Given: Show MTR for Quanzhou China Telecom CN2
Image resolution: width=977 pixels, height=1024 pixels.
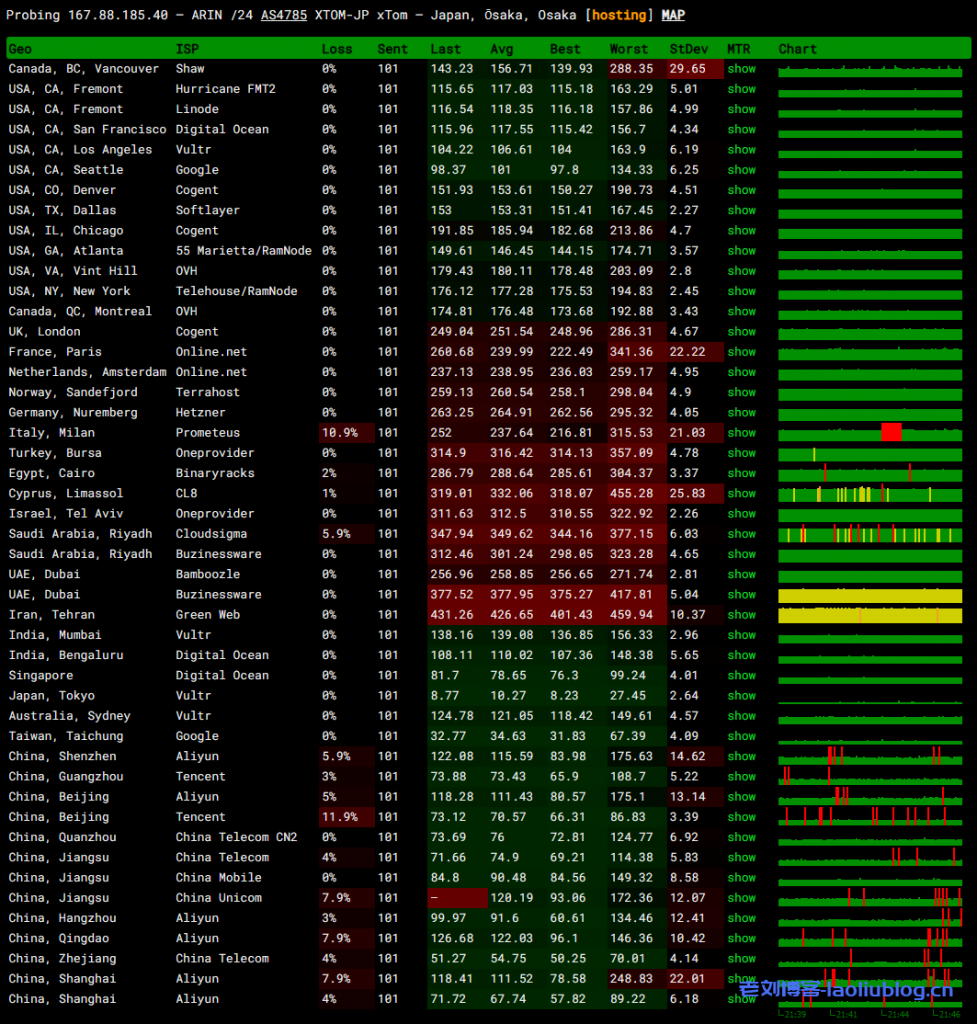Looking at the screenshot, I should click(x=741, y=838).
